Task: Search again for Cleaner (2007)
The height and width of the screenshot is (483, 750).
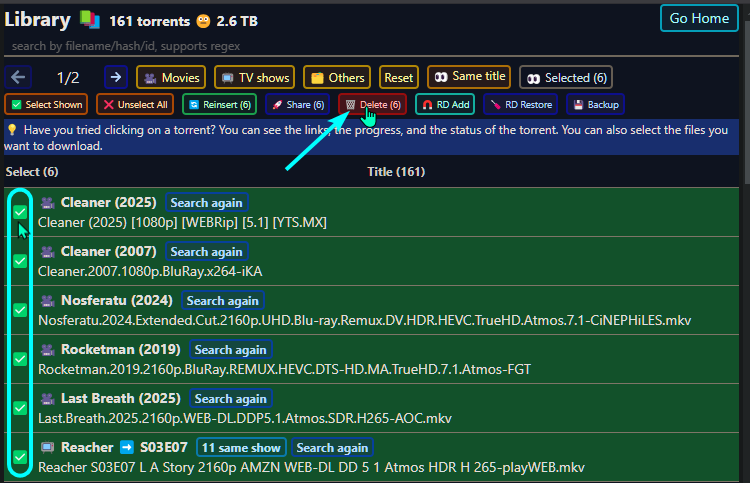Action: click(207, 252)
